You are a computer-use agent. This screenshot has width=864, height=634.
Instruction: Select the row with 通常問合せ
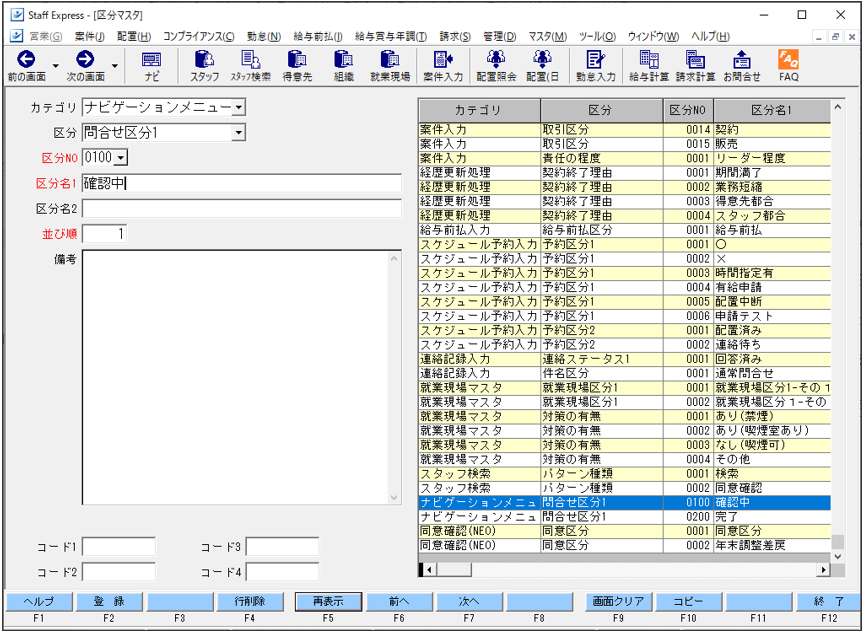[624, 373]
